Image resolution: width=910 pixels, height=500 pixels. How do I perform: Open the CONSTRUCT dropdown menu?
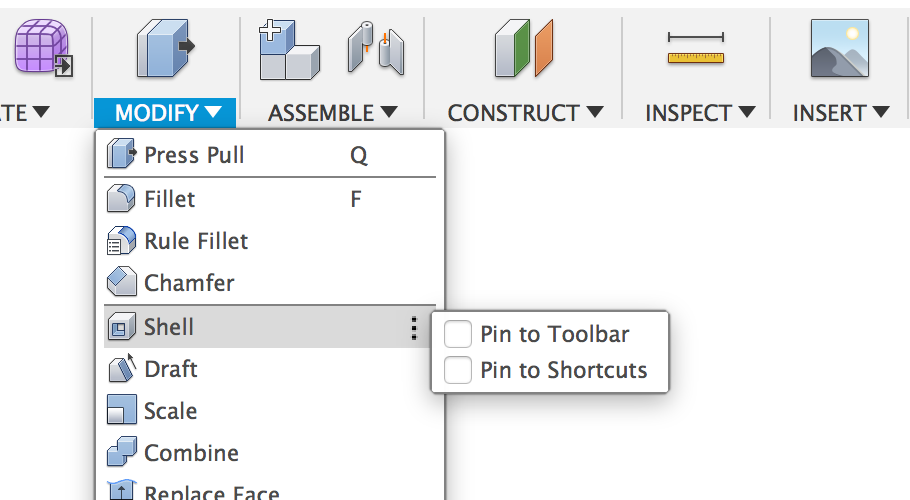coord(525,113)
